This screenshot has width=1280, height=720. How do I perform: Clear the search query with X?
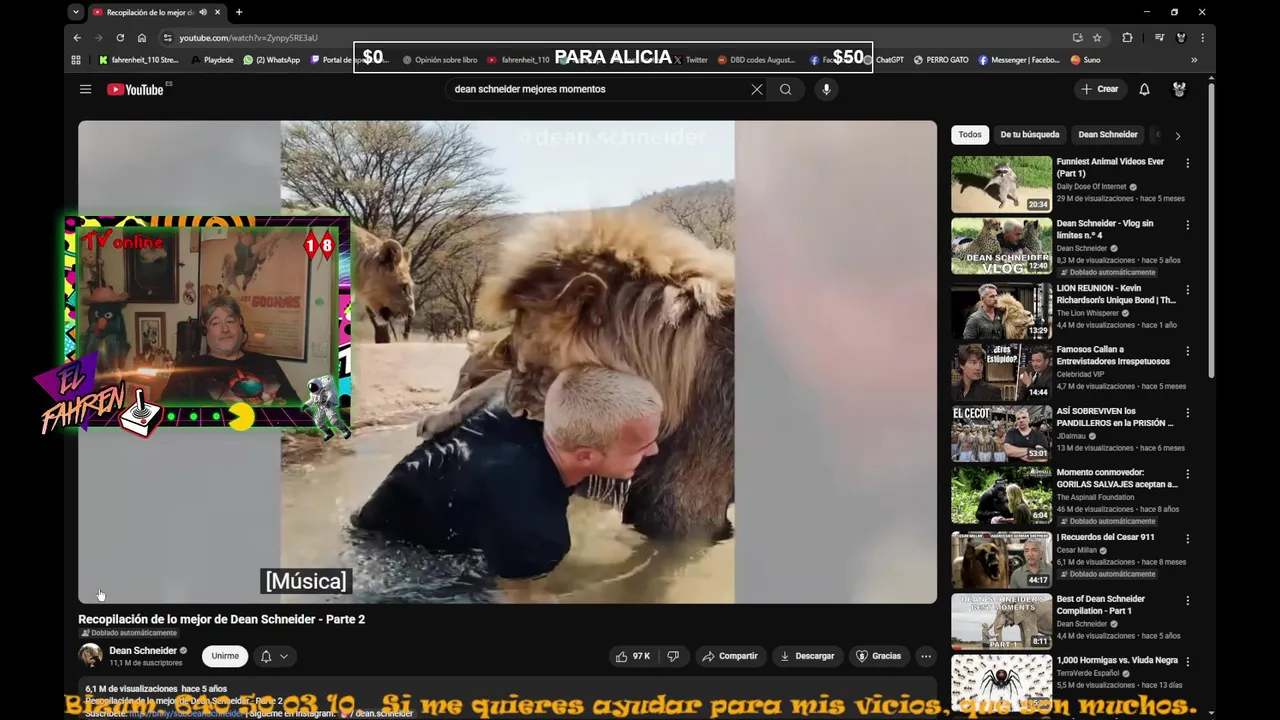pos(757,89)
